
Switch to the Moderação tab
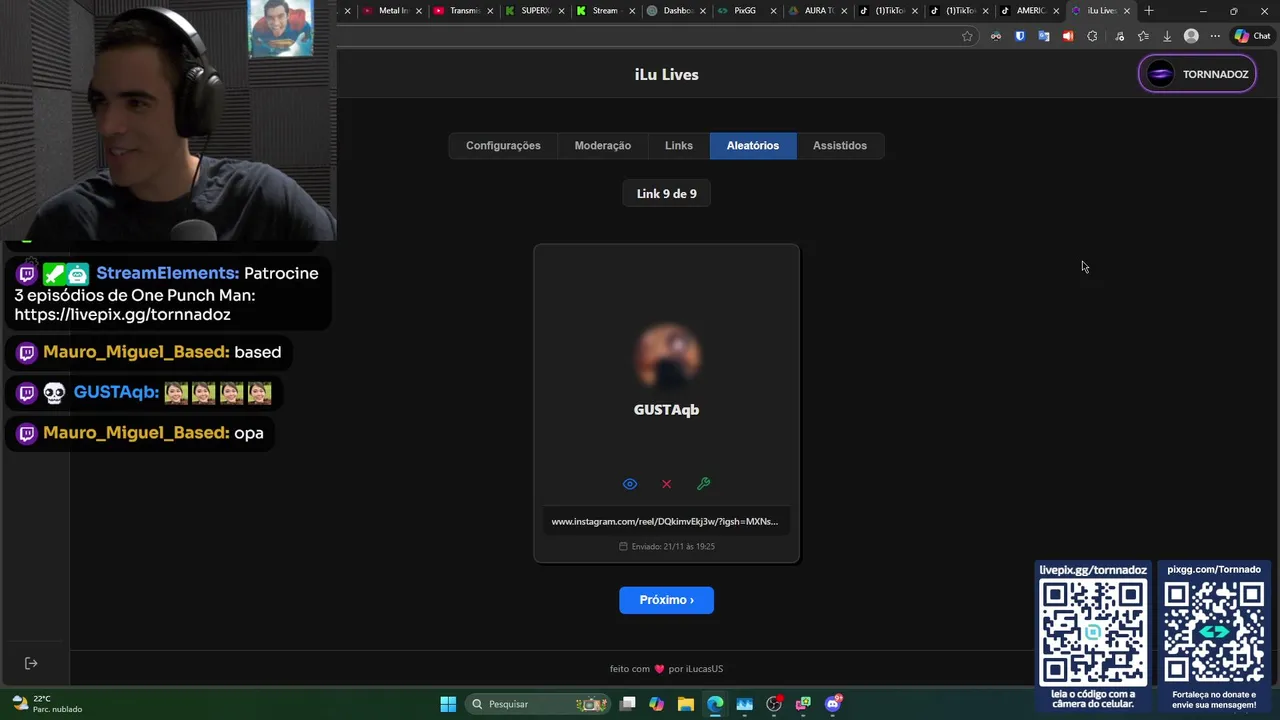[x=603, y=146]
